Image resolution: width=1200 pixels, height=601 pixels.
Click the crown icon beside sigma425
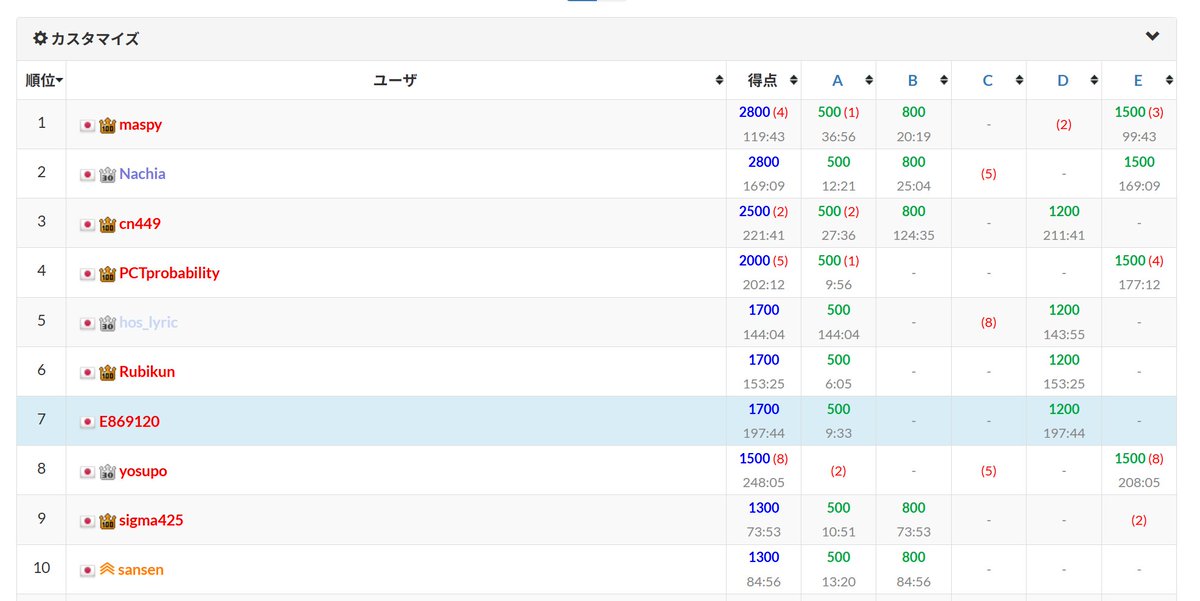click(105, 520)
